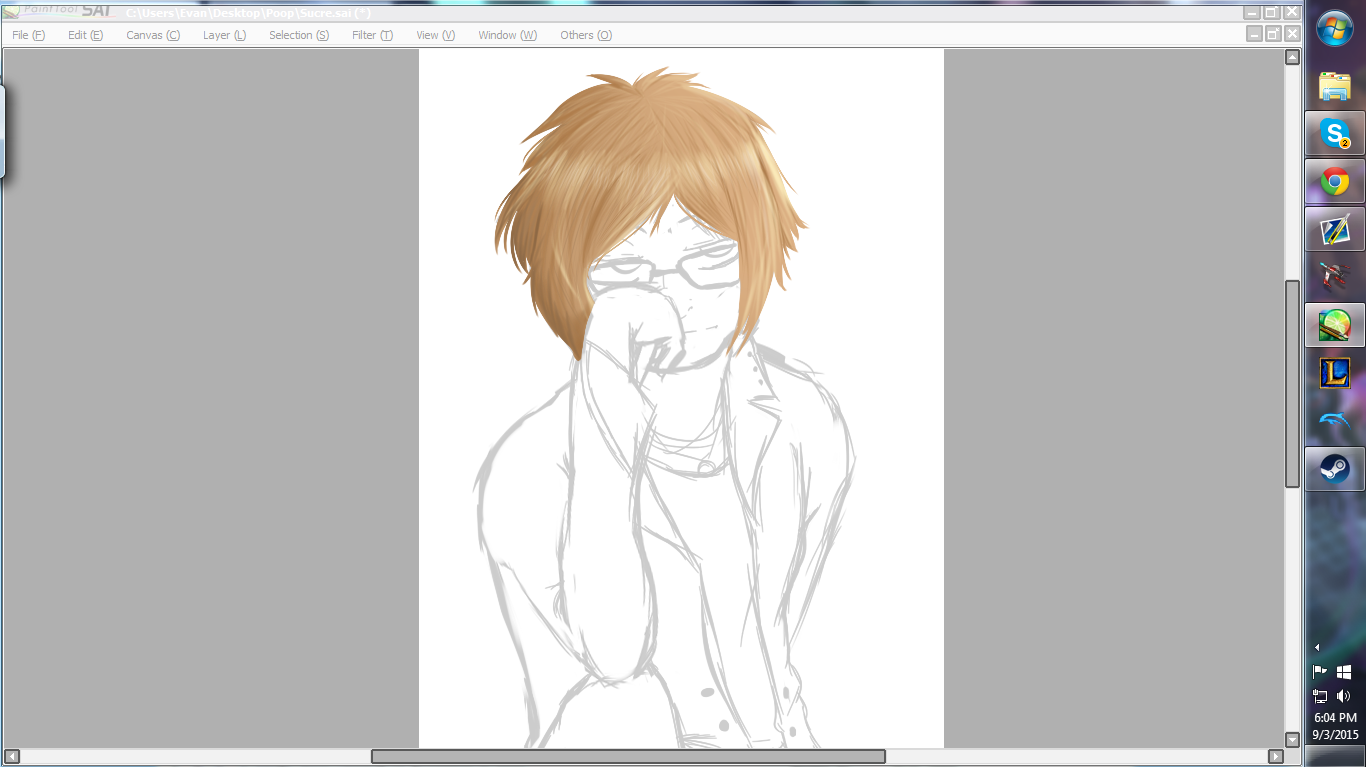The height and width of the screenshot is (767, 1366).
Task: Click vertical scrollbar up arrow
Action: (1292, 57)
